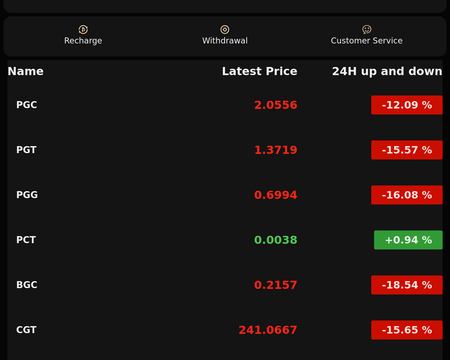Tap the Withdrawal circle icon

click(x=225, y=30)
